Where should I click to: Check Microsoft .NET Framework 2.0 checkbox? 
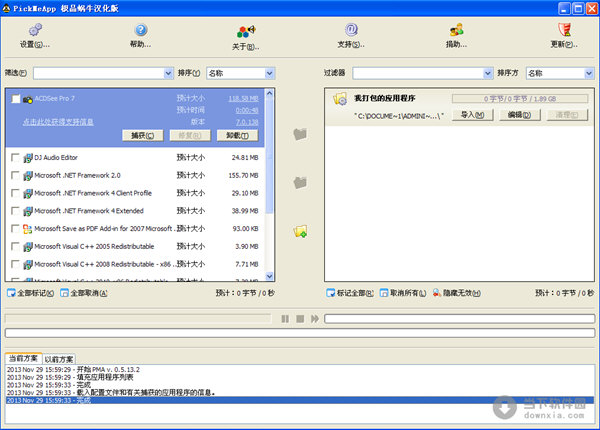click(15, 175)
